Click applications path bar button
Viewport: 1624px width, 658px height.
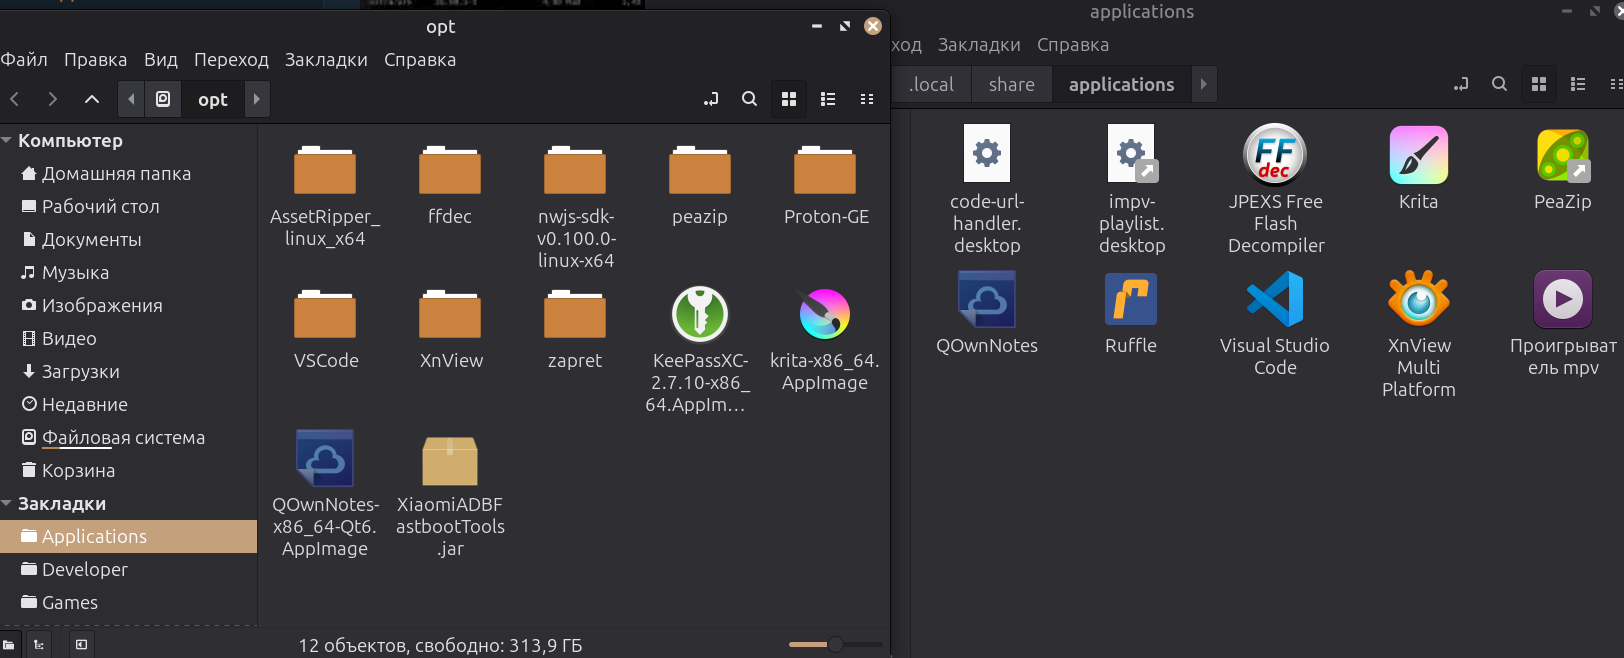(1122, 84)
